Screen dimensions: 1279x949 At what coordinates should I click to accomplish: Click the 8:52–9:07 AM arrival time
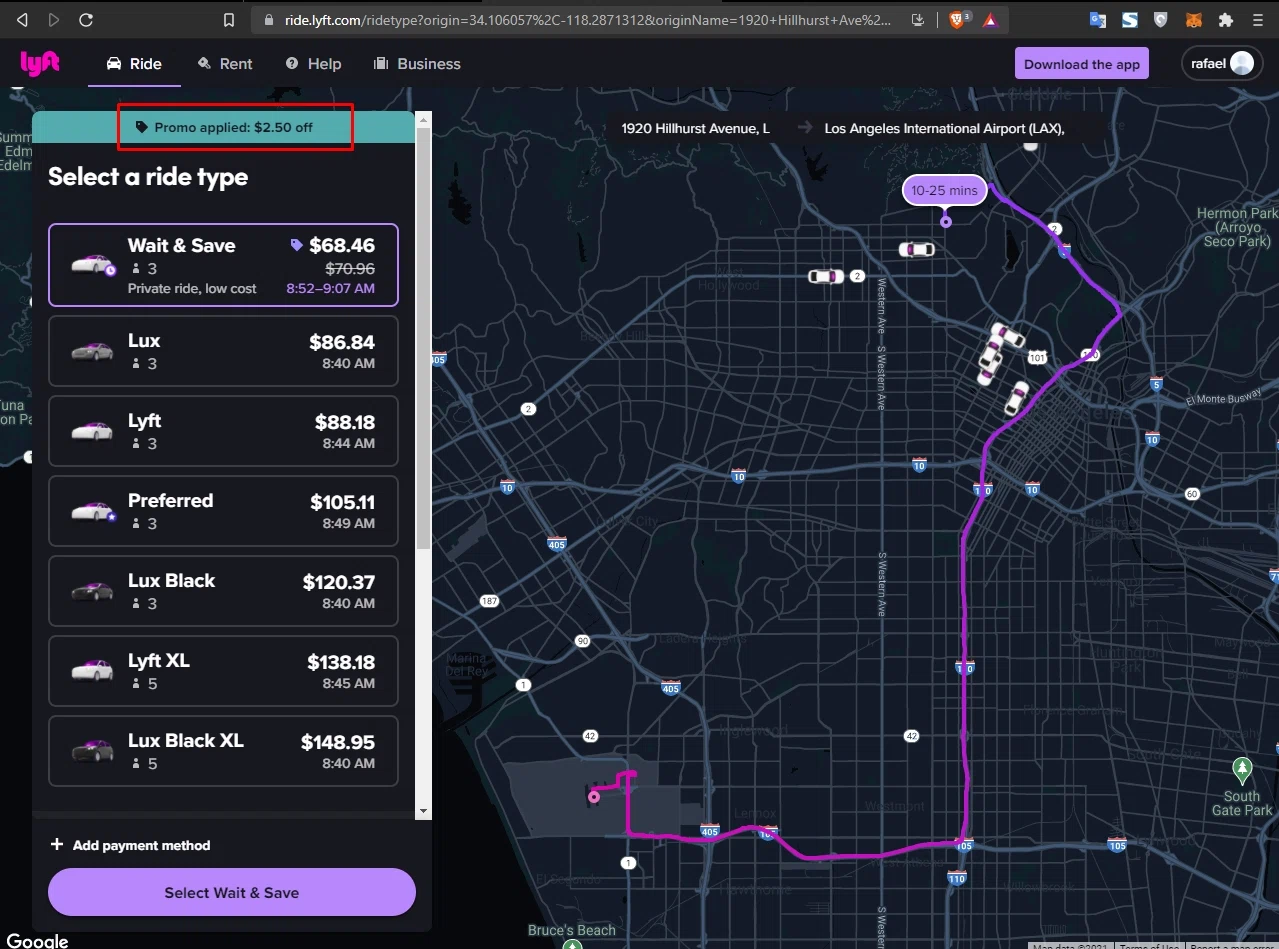pos(330,288)
